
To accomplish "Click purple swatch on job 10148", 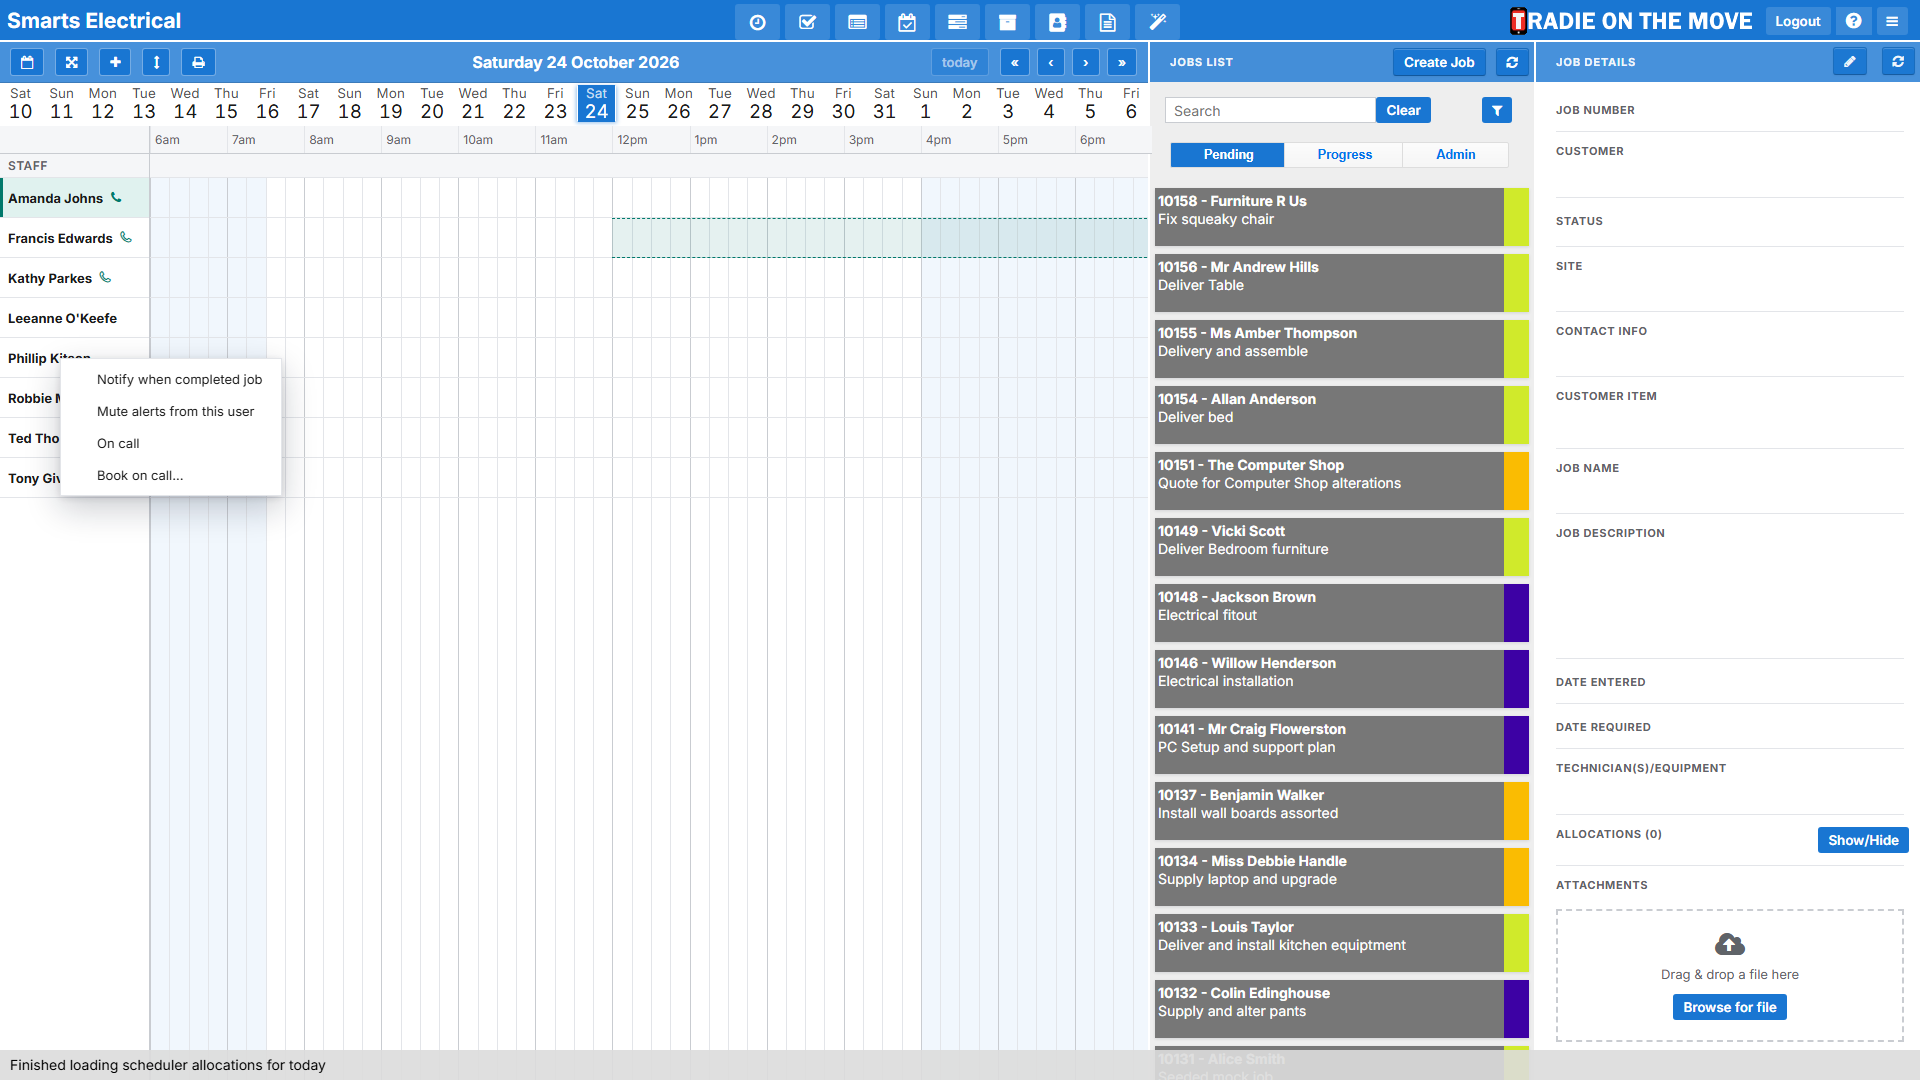I will [x=1516, y=612].
